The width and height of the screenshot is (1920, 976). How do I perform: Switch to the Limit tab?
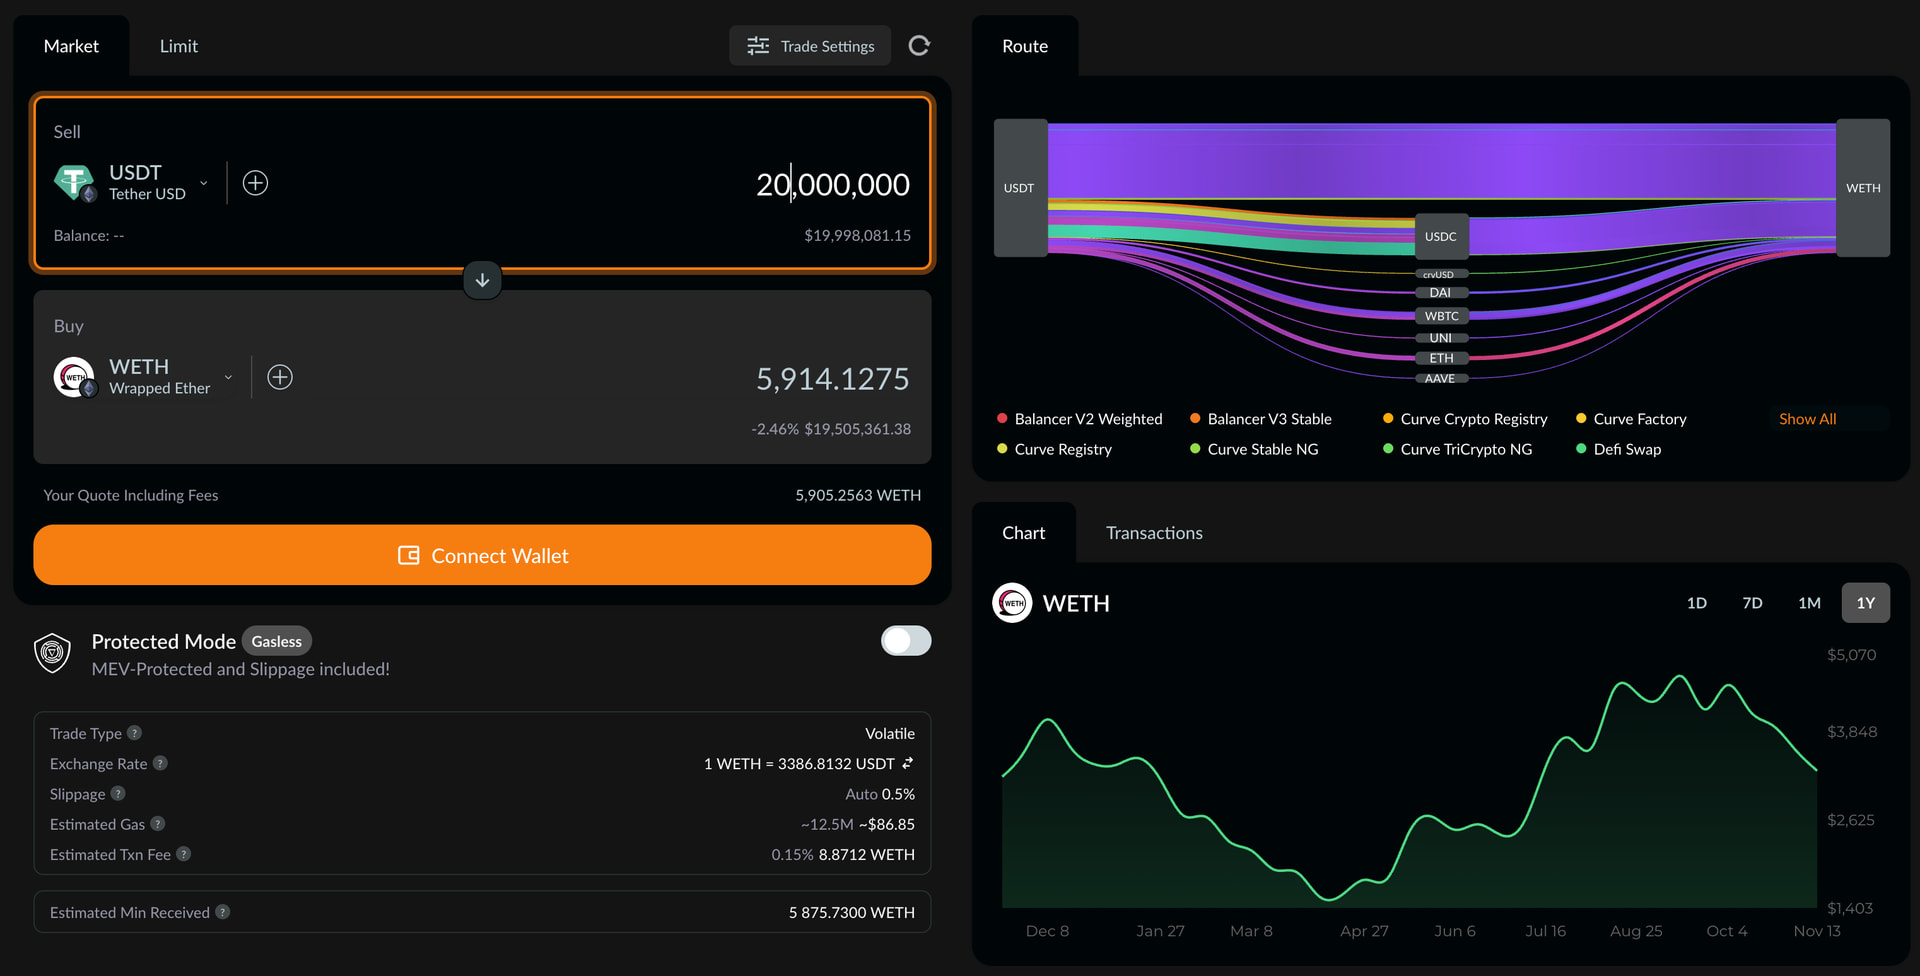[x=179, y=46]
